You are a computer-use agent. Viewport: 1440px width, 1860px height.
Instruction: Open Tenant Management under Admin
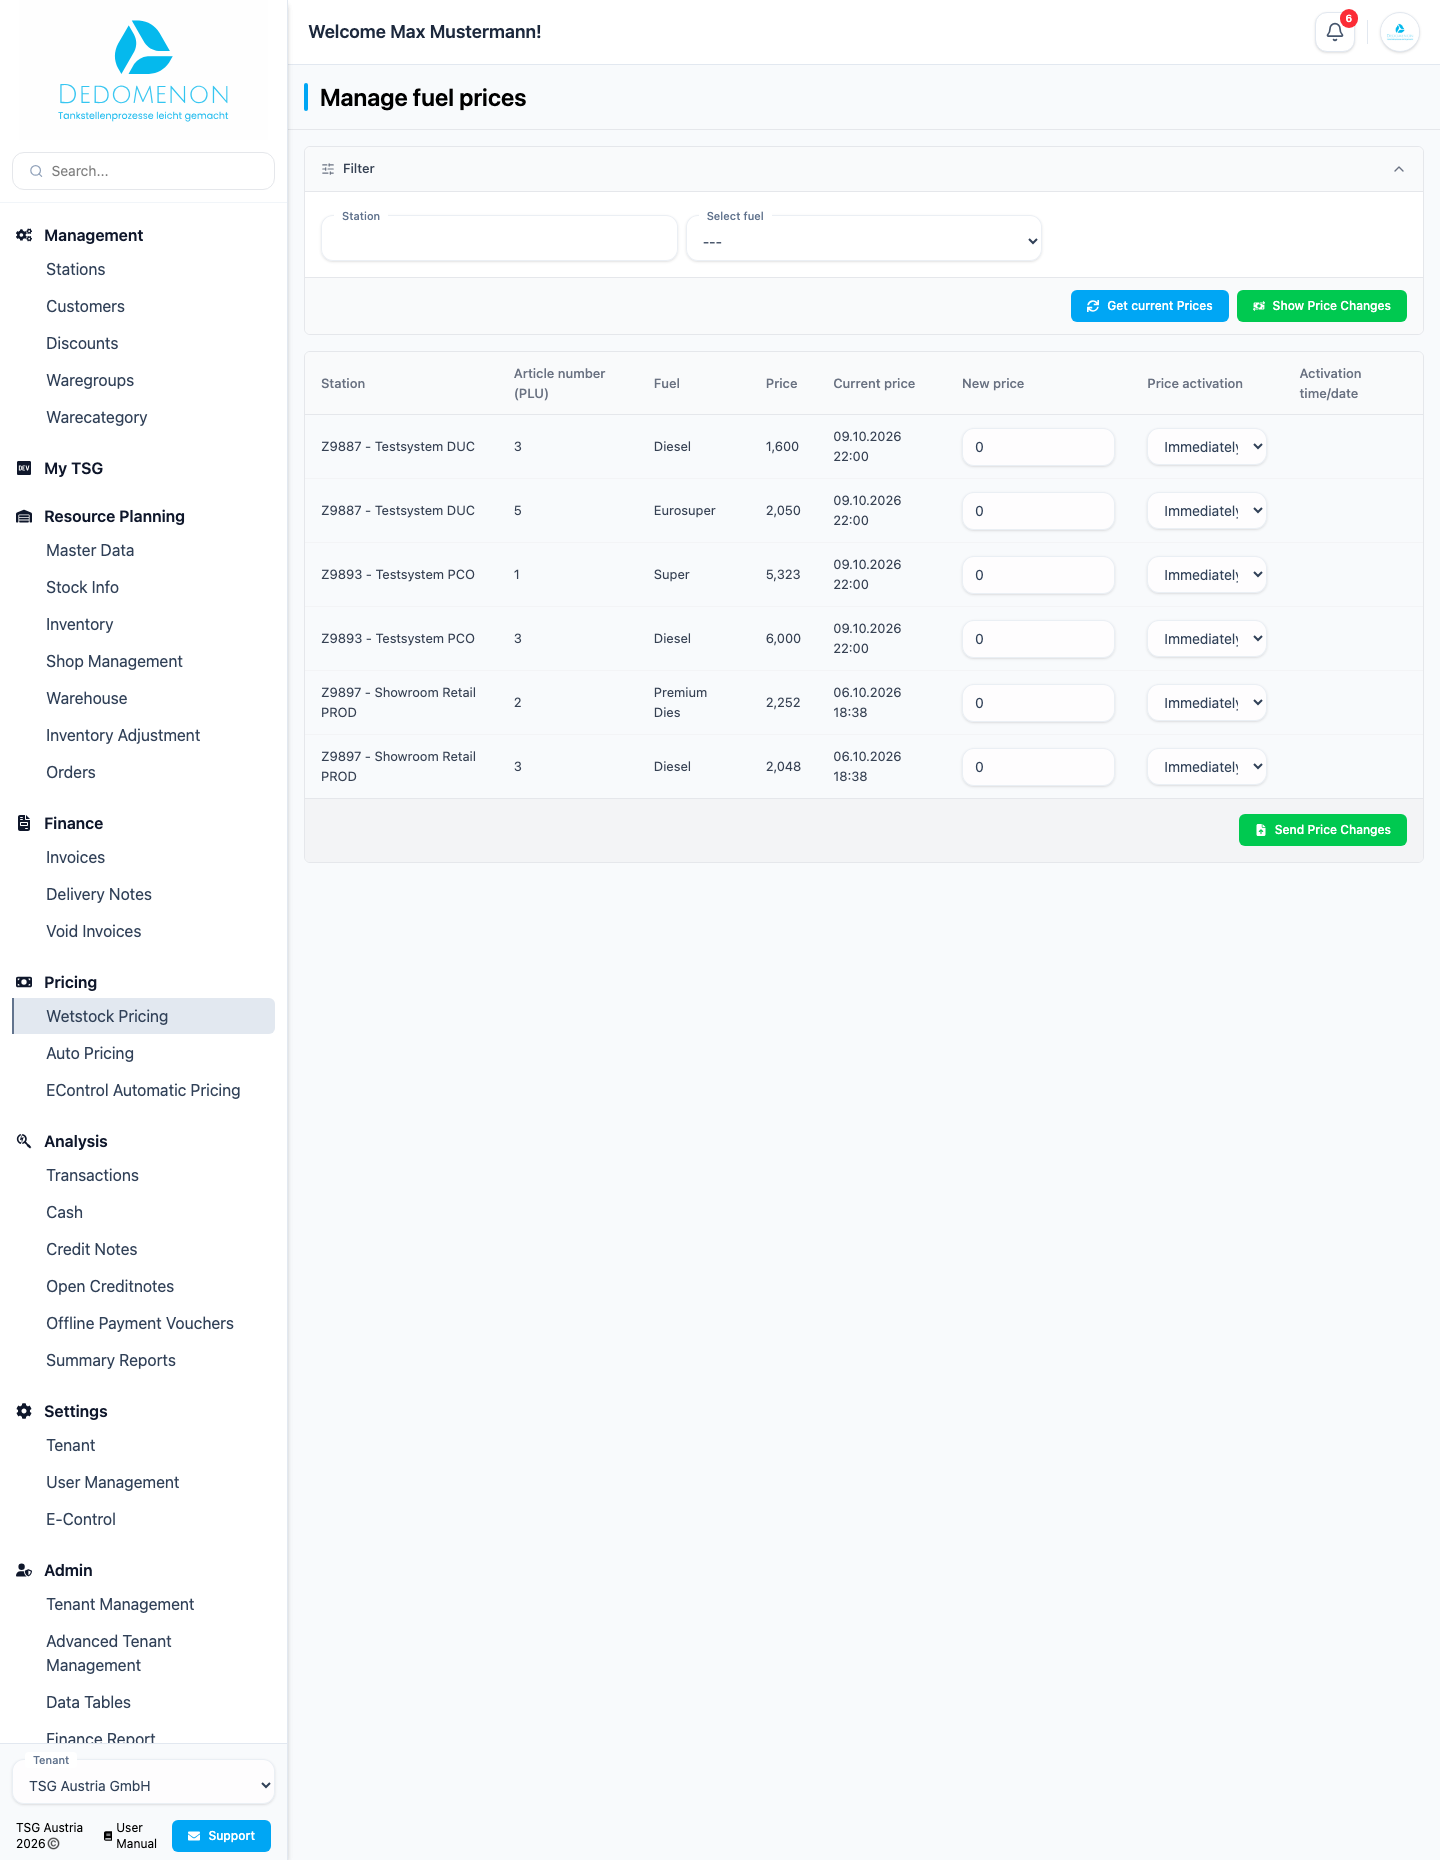120,1604
